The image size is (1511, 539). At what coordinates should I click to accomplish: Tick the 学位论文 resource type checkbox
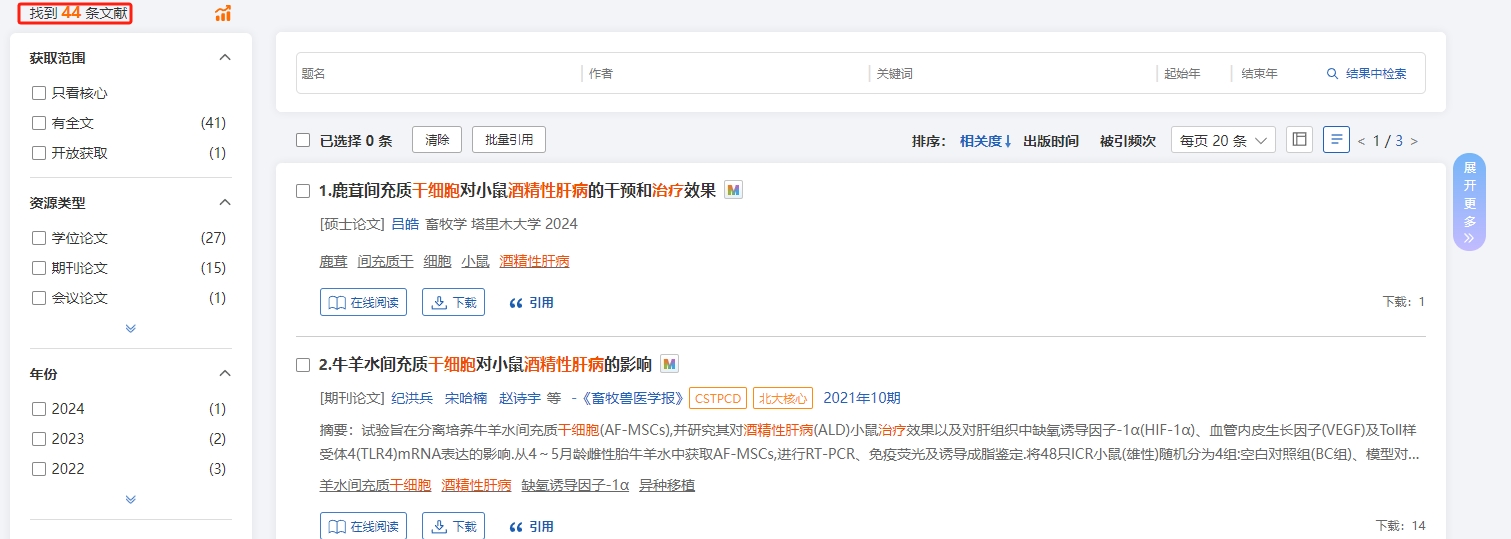tap(39, 238)
